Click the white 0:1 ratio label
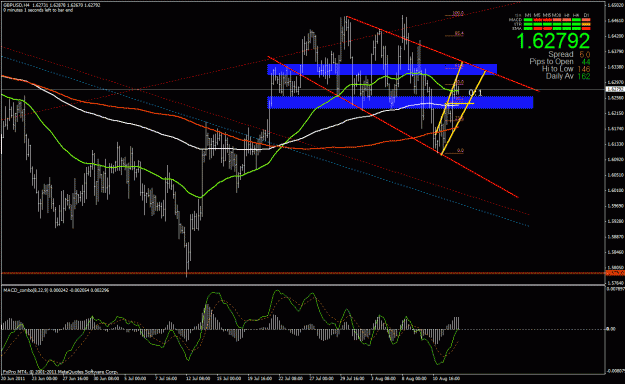625x384 pixels. (x=475, y=93)
